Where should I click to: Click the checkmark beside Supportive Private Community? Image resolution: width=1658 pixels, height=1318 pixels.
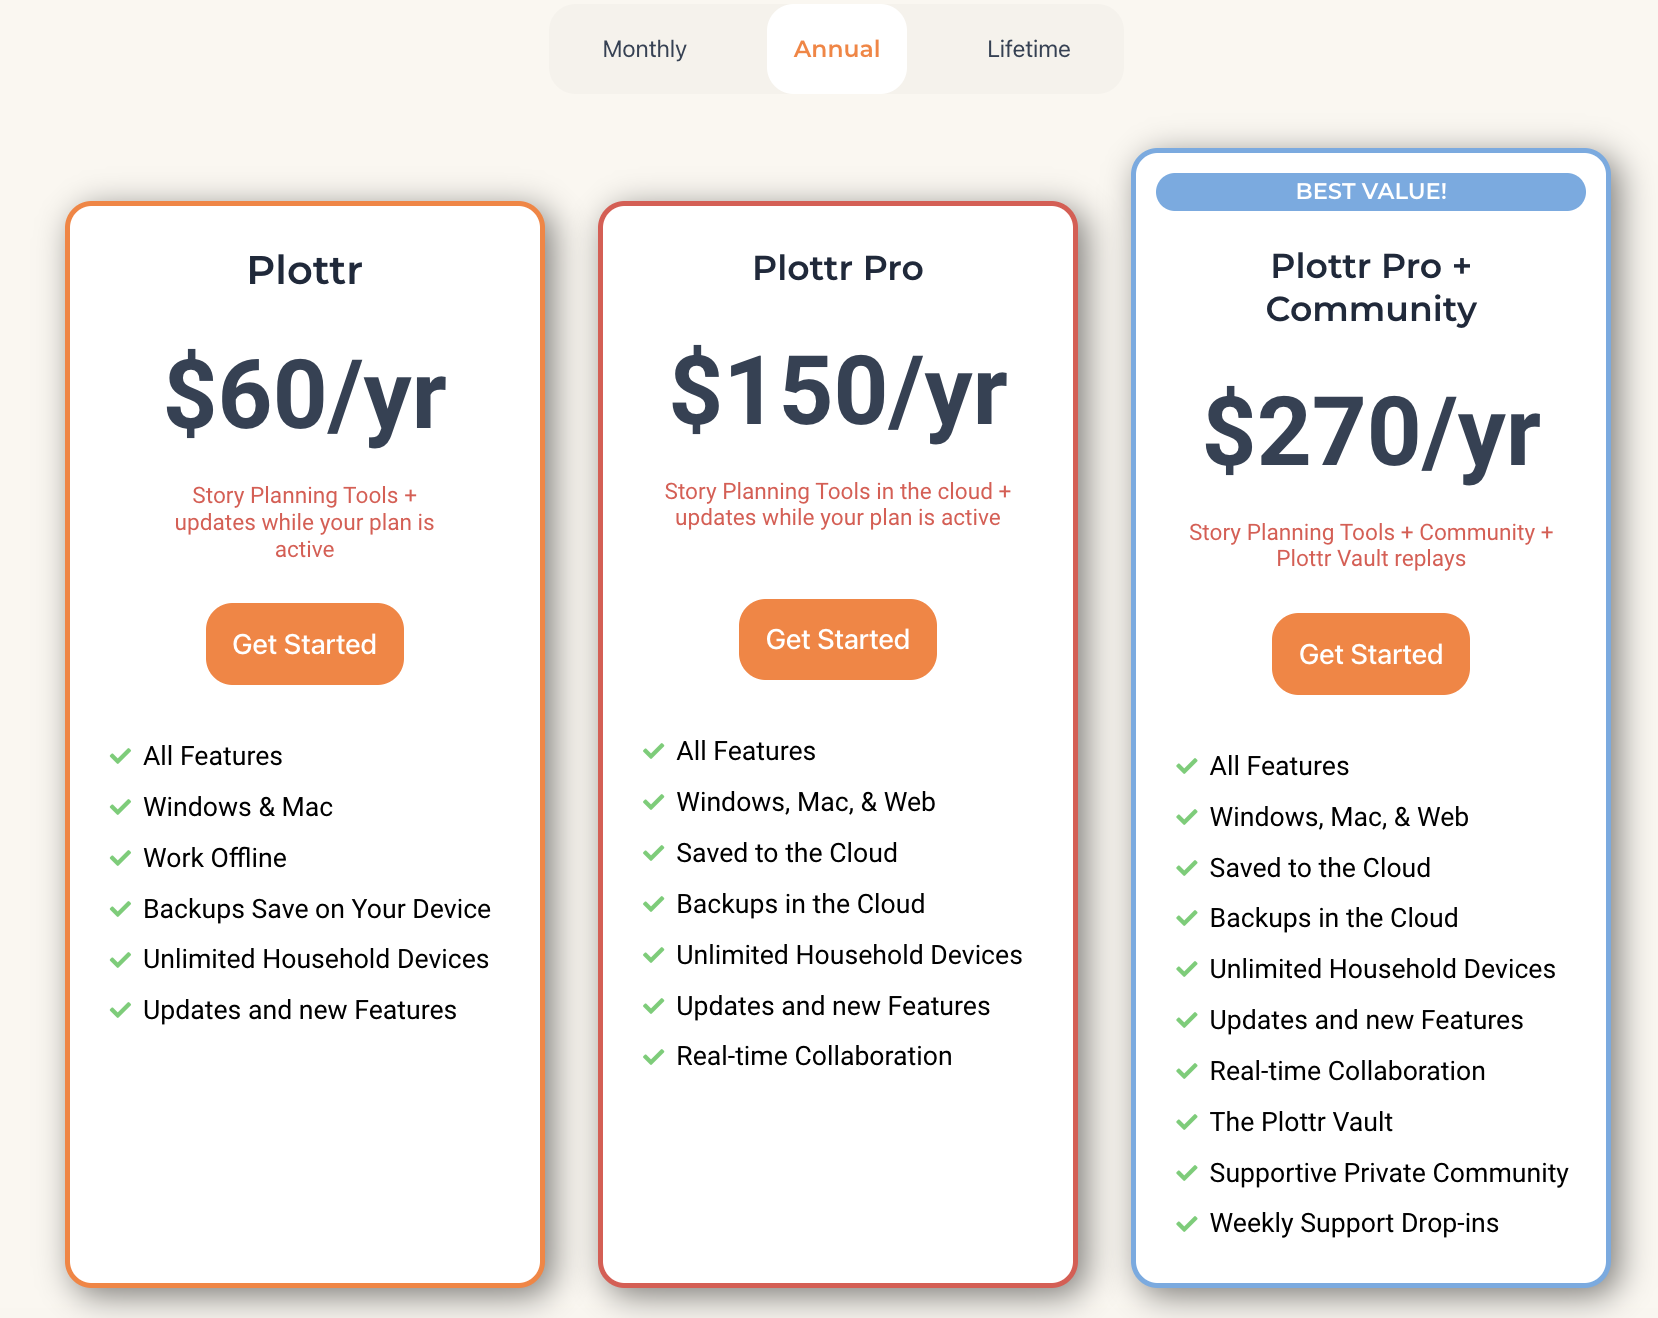point(1188,1172)
